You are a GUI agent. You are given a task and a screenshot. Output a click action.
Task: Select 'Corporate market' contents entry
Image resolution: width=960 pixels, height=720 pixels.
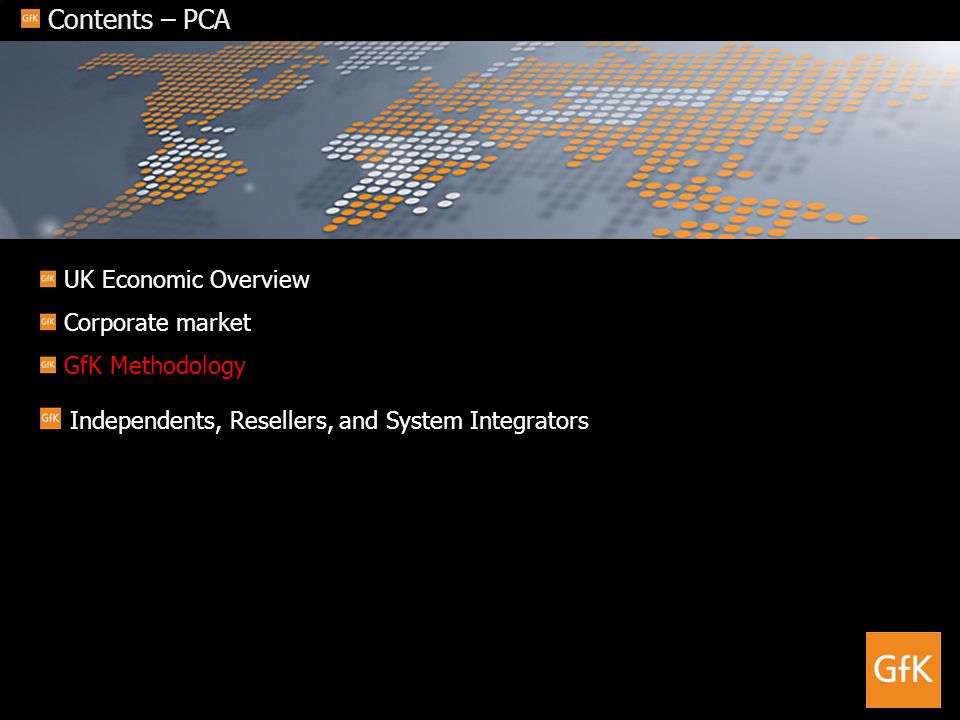click(x=157, y=323)
